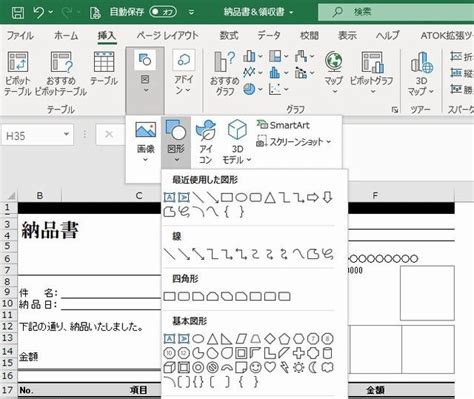Open the ファイル tab
Screen dimensions: 474x399
pos(20,35)
